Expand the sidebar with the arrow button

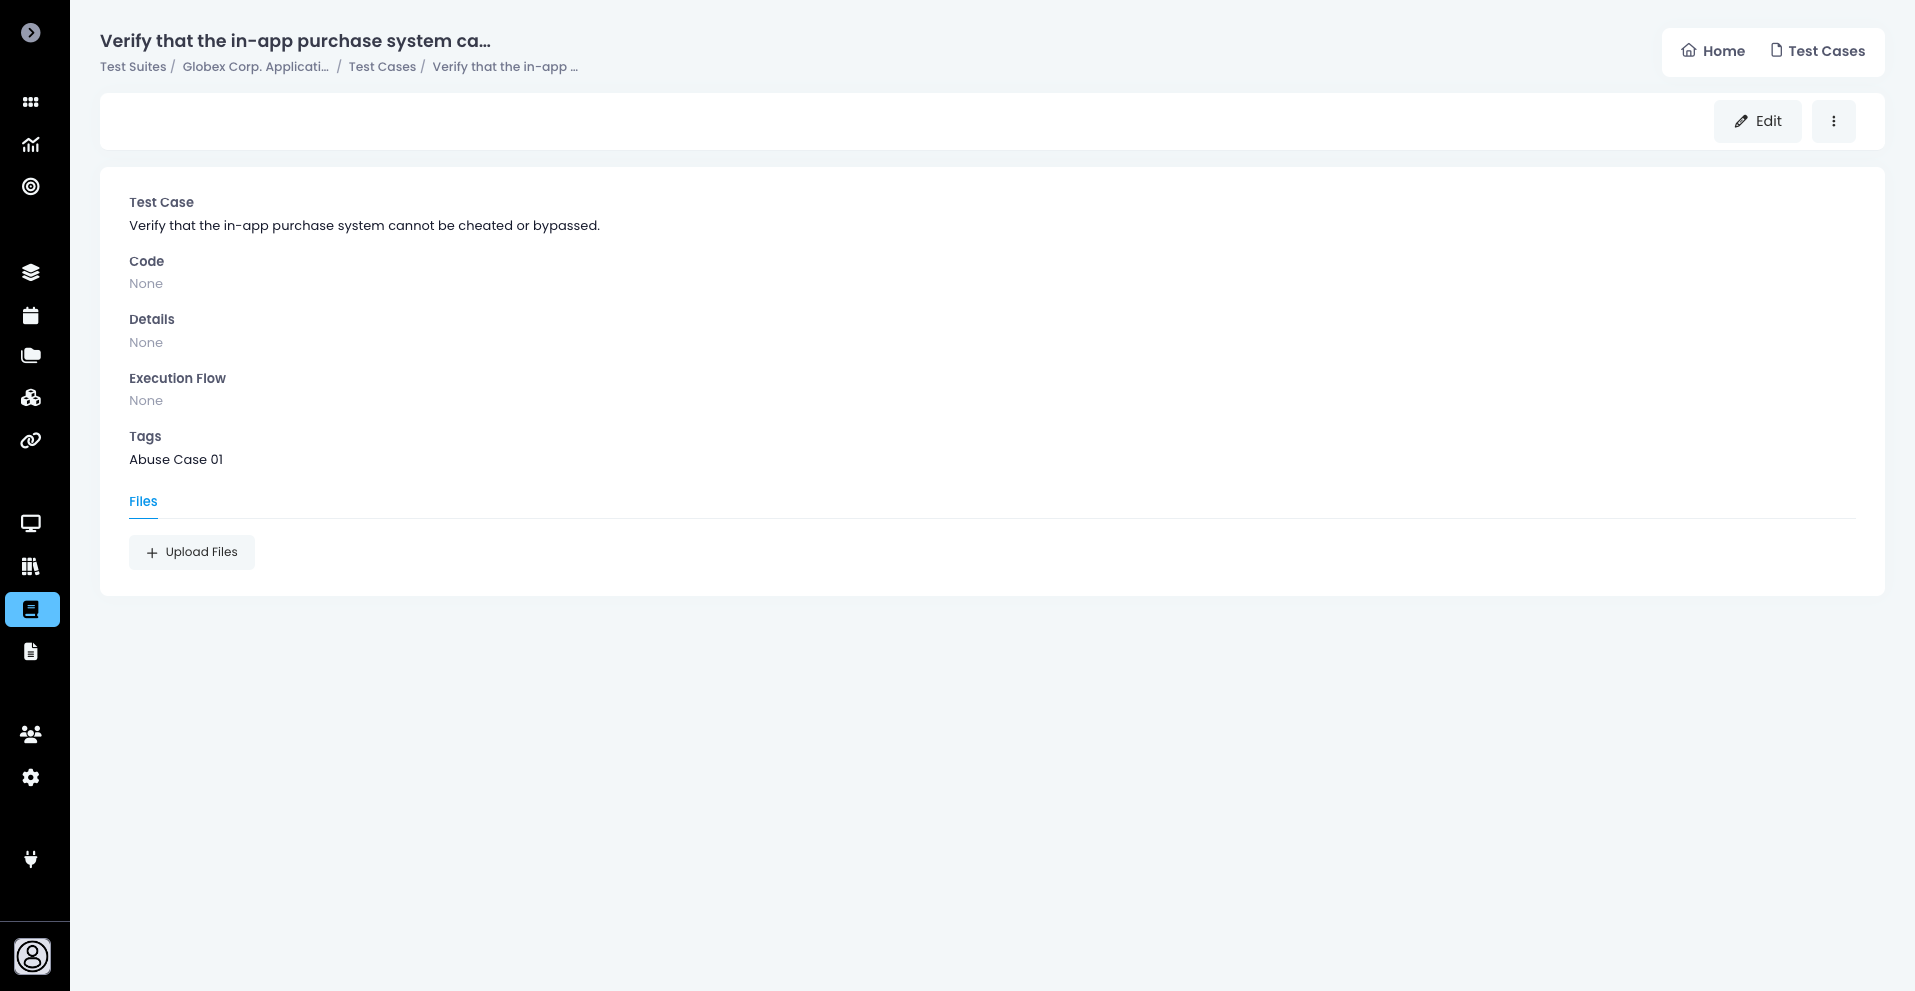[31, 33]
